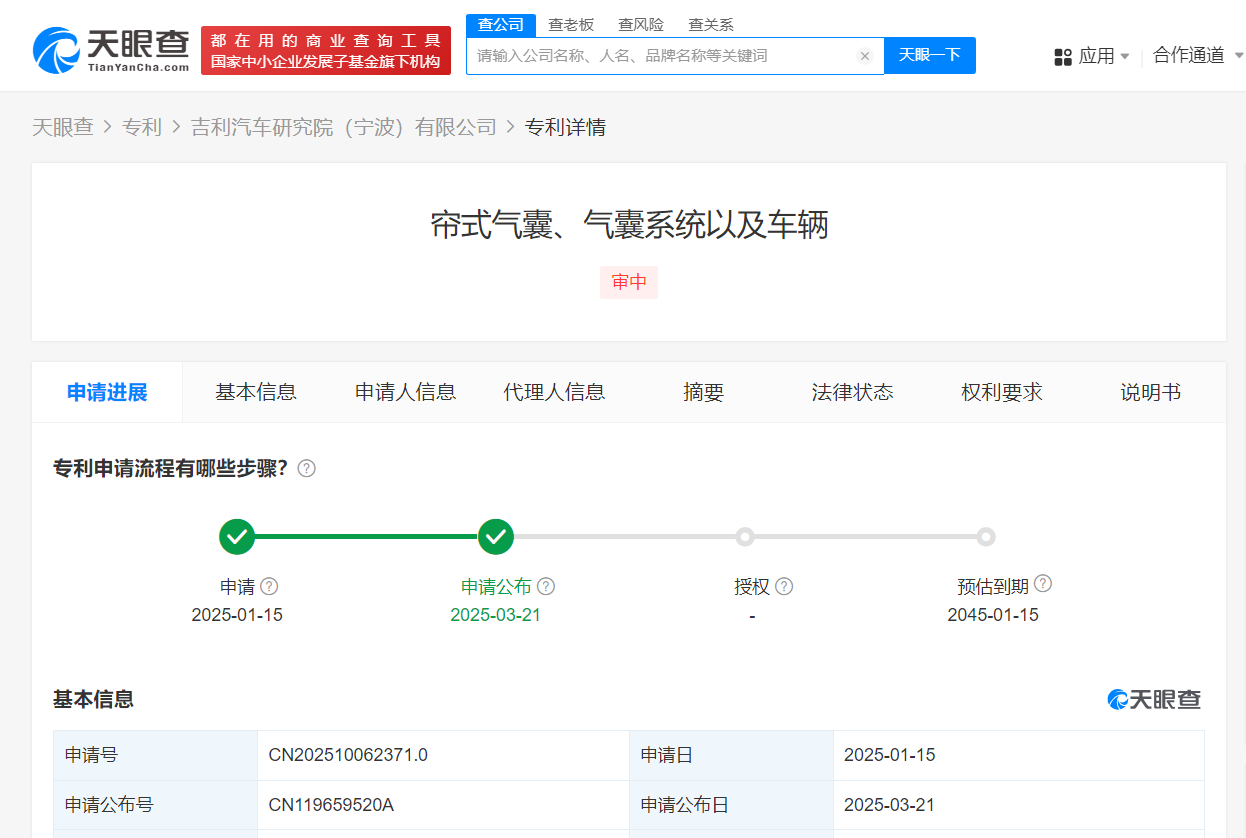Image resolution: width=1246 pixels, height=838 pixels.
Task: Click the help icon next to 授权
Action: tap(784, 587)
